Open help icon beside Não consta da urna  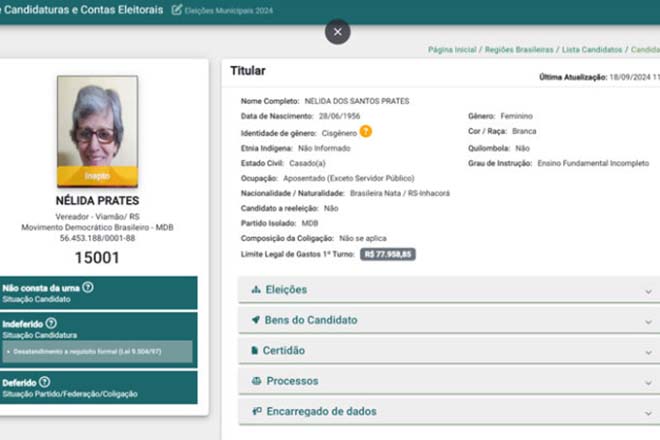coord(88,287)
